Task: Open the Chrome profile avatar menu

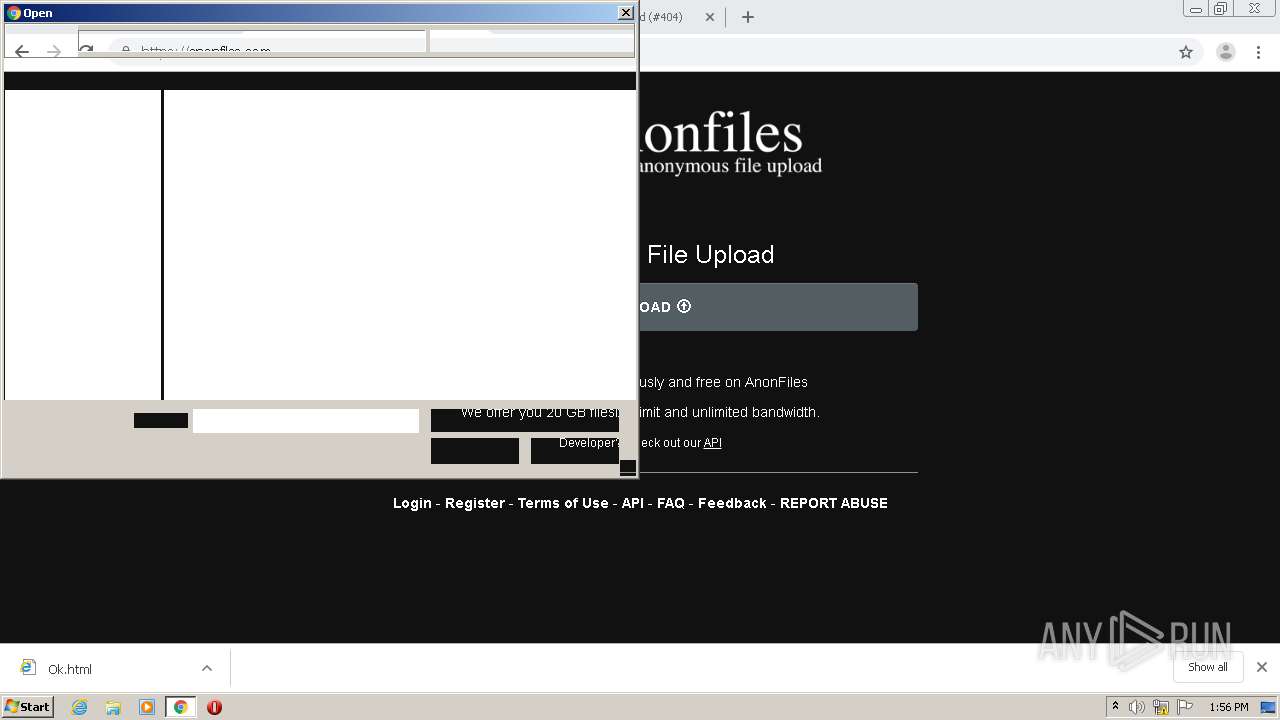Action: point(1225,52)
